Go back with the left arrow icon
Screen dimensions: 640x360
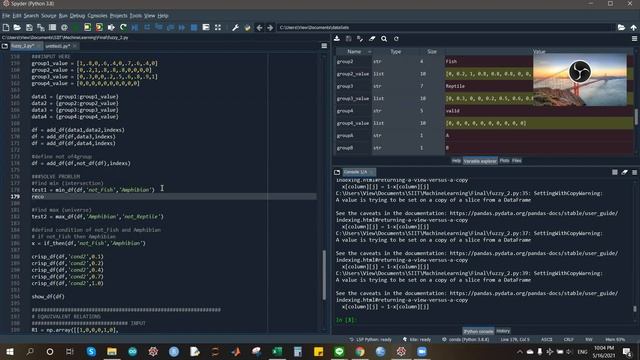coord(259,27)
